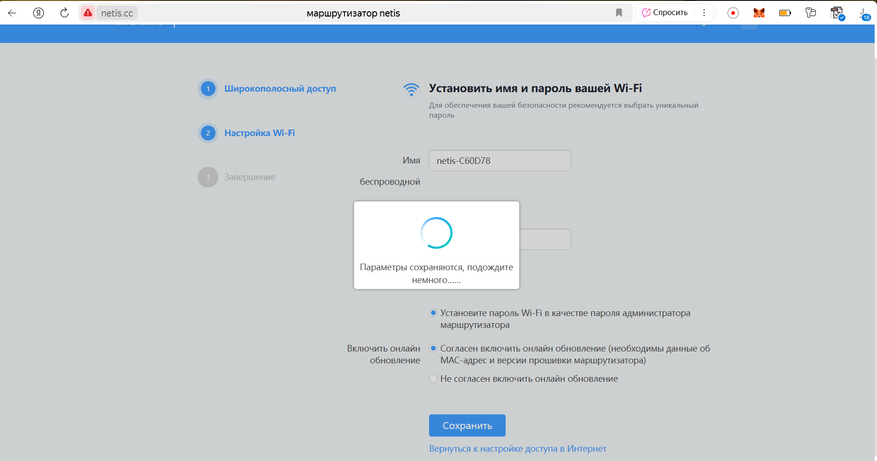Screen dimensions: 877x461
Task: Select step 1 Широкополосный доступ
Action: click(280, 88)
